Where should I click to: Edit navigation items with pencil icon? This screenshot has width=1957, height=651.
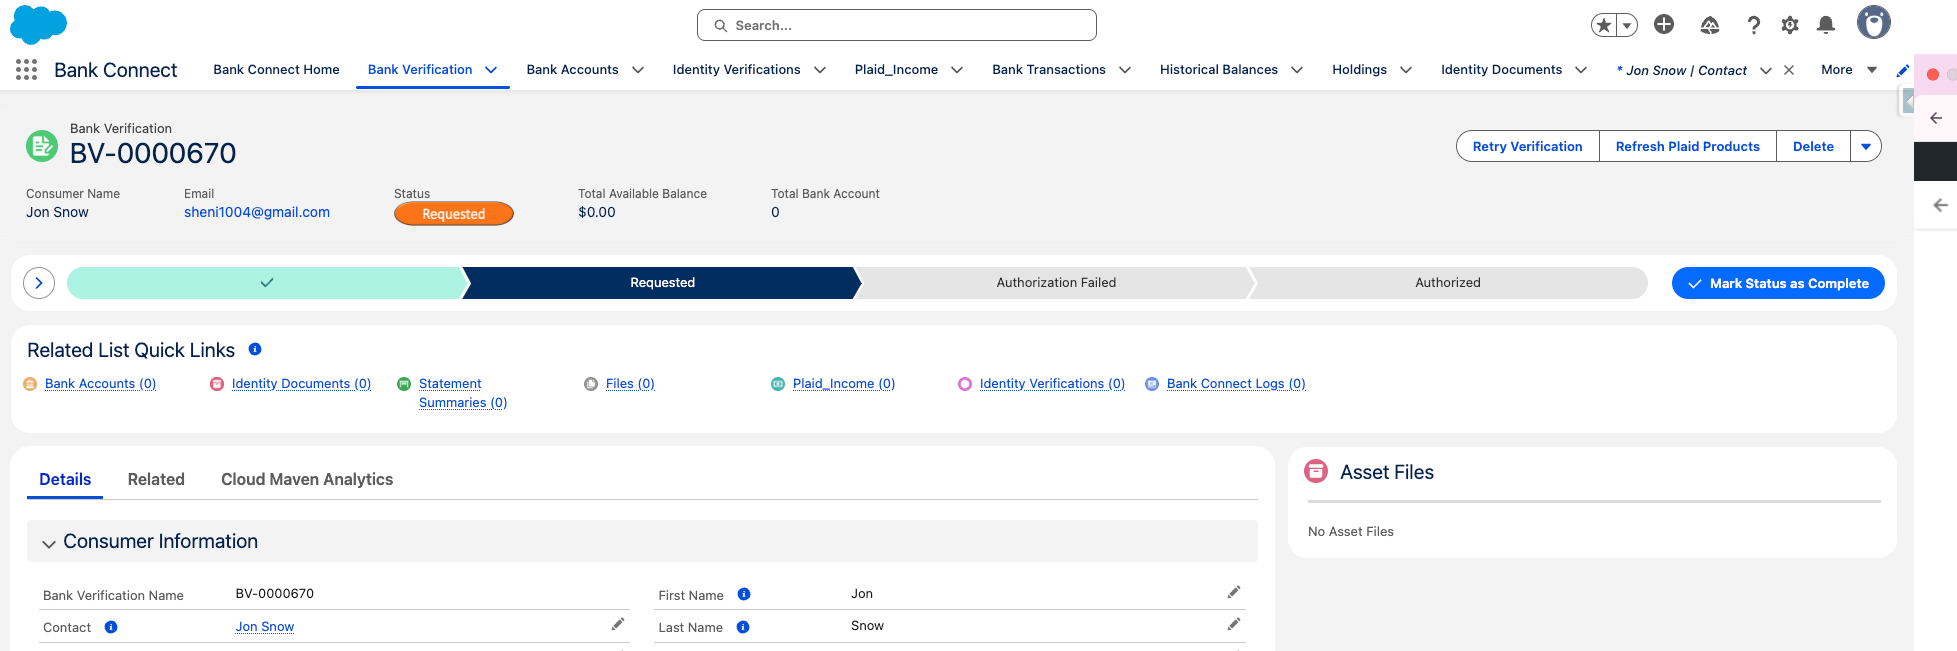1902,70
